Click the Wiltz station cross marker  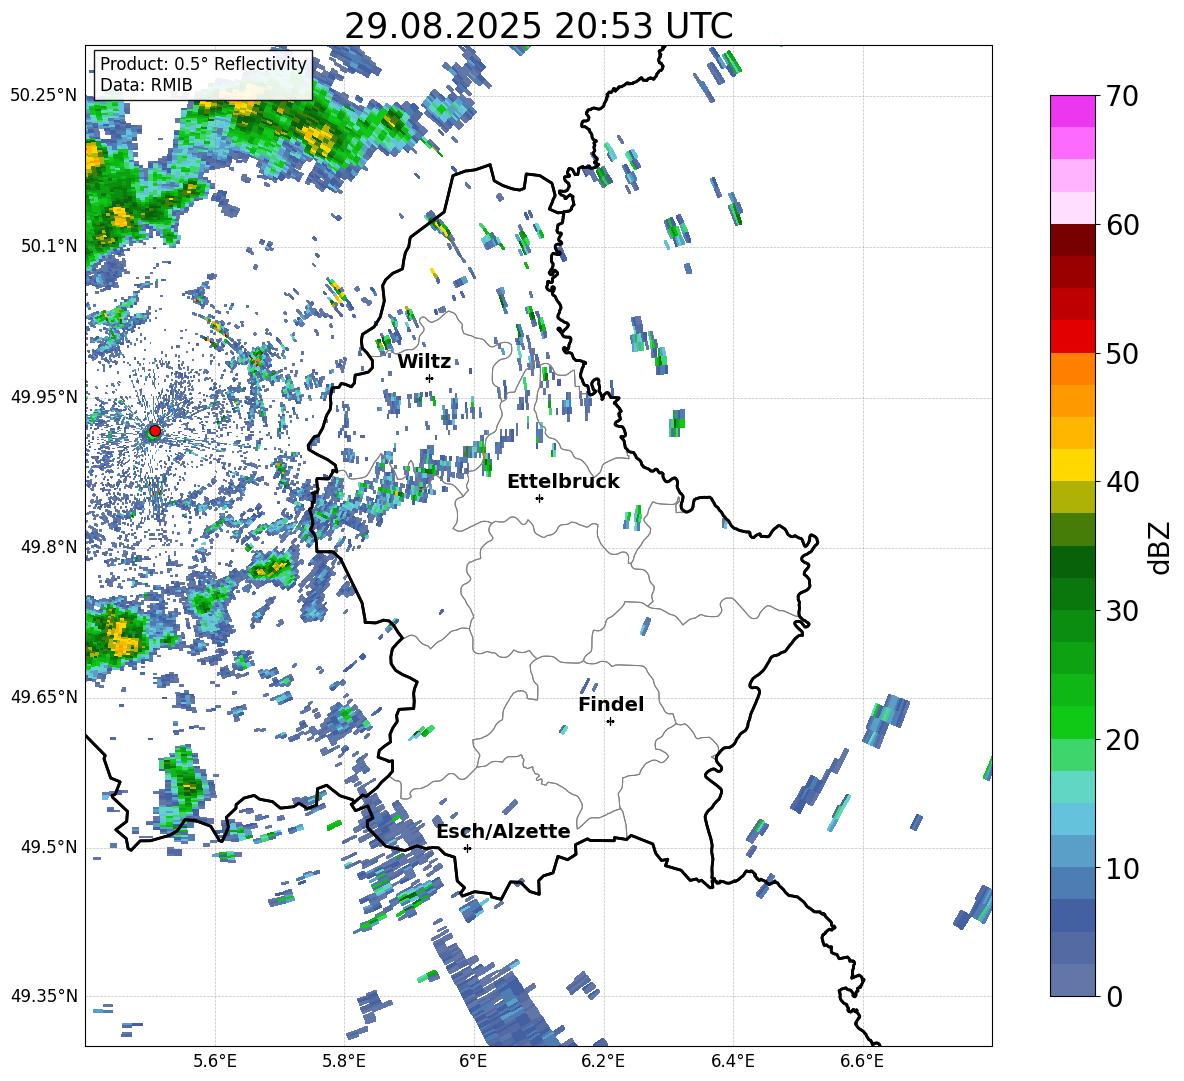[430, 378]
